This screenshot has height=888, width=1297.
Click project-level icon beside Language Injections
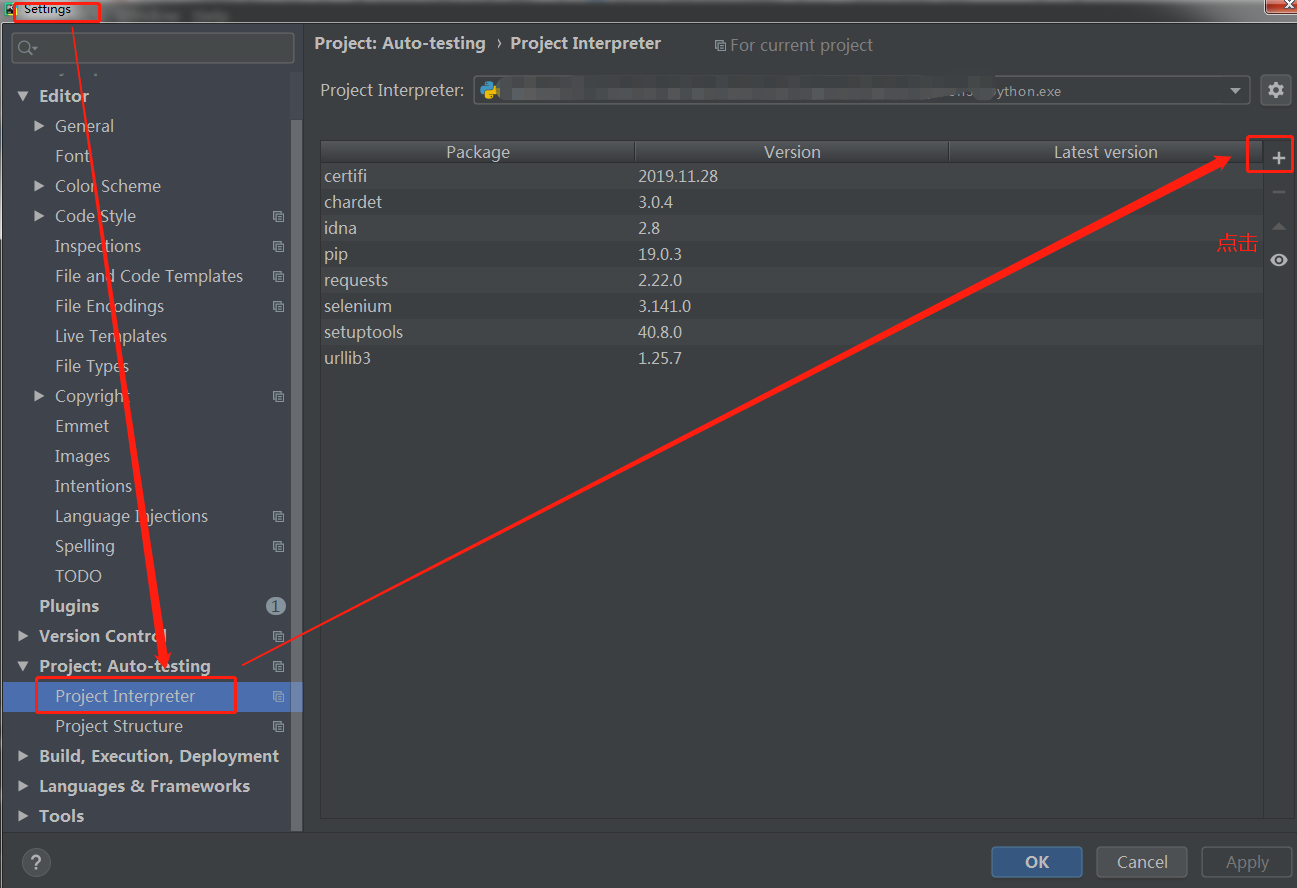coord(278,516)
